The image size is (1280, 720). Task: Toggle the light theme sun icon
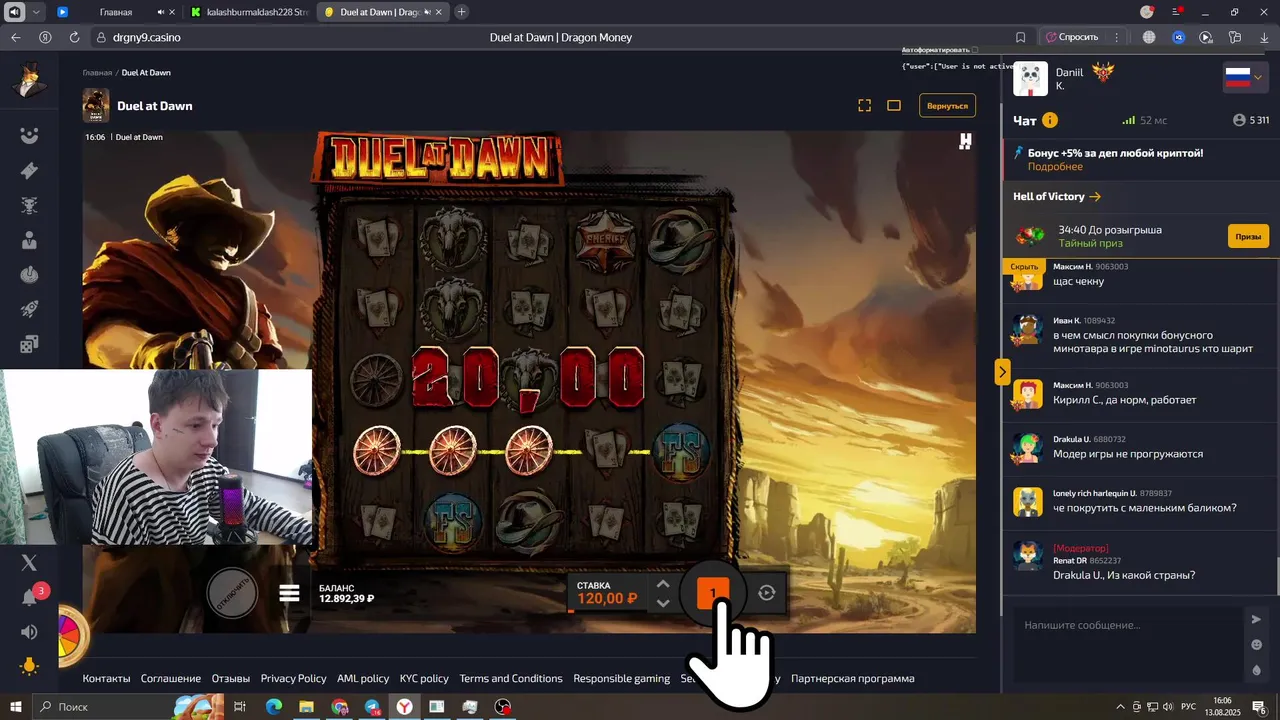[x=29, y=666]
